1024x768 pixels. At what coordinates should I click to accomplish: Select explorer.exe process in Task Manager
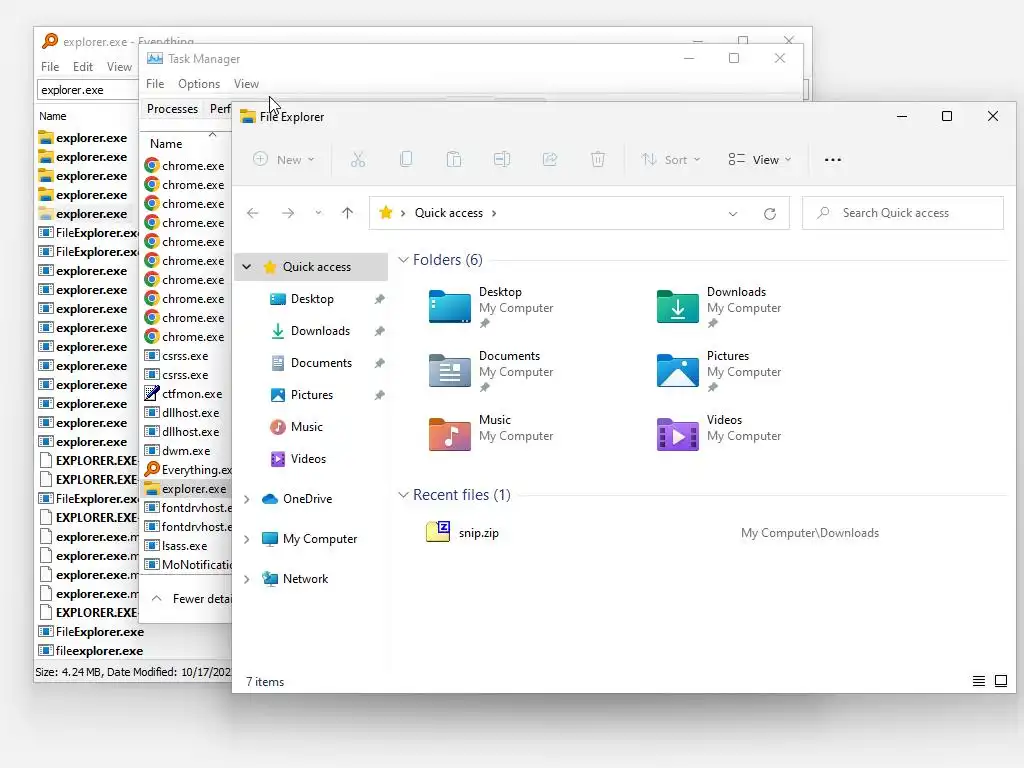[187, 489]
